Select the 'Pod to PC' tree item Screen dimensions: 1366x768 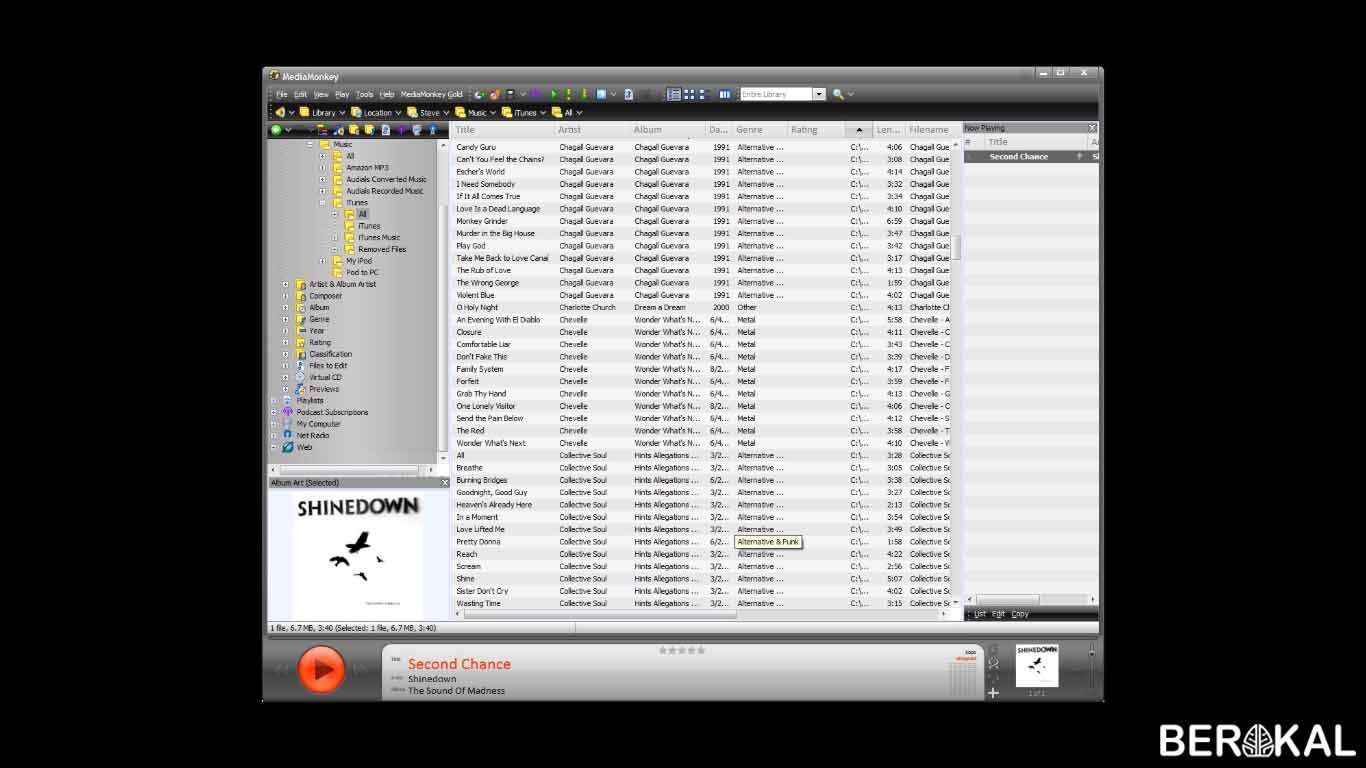[x=362, y=272]
